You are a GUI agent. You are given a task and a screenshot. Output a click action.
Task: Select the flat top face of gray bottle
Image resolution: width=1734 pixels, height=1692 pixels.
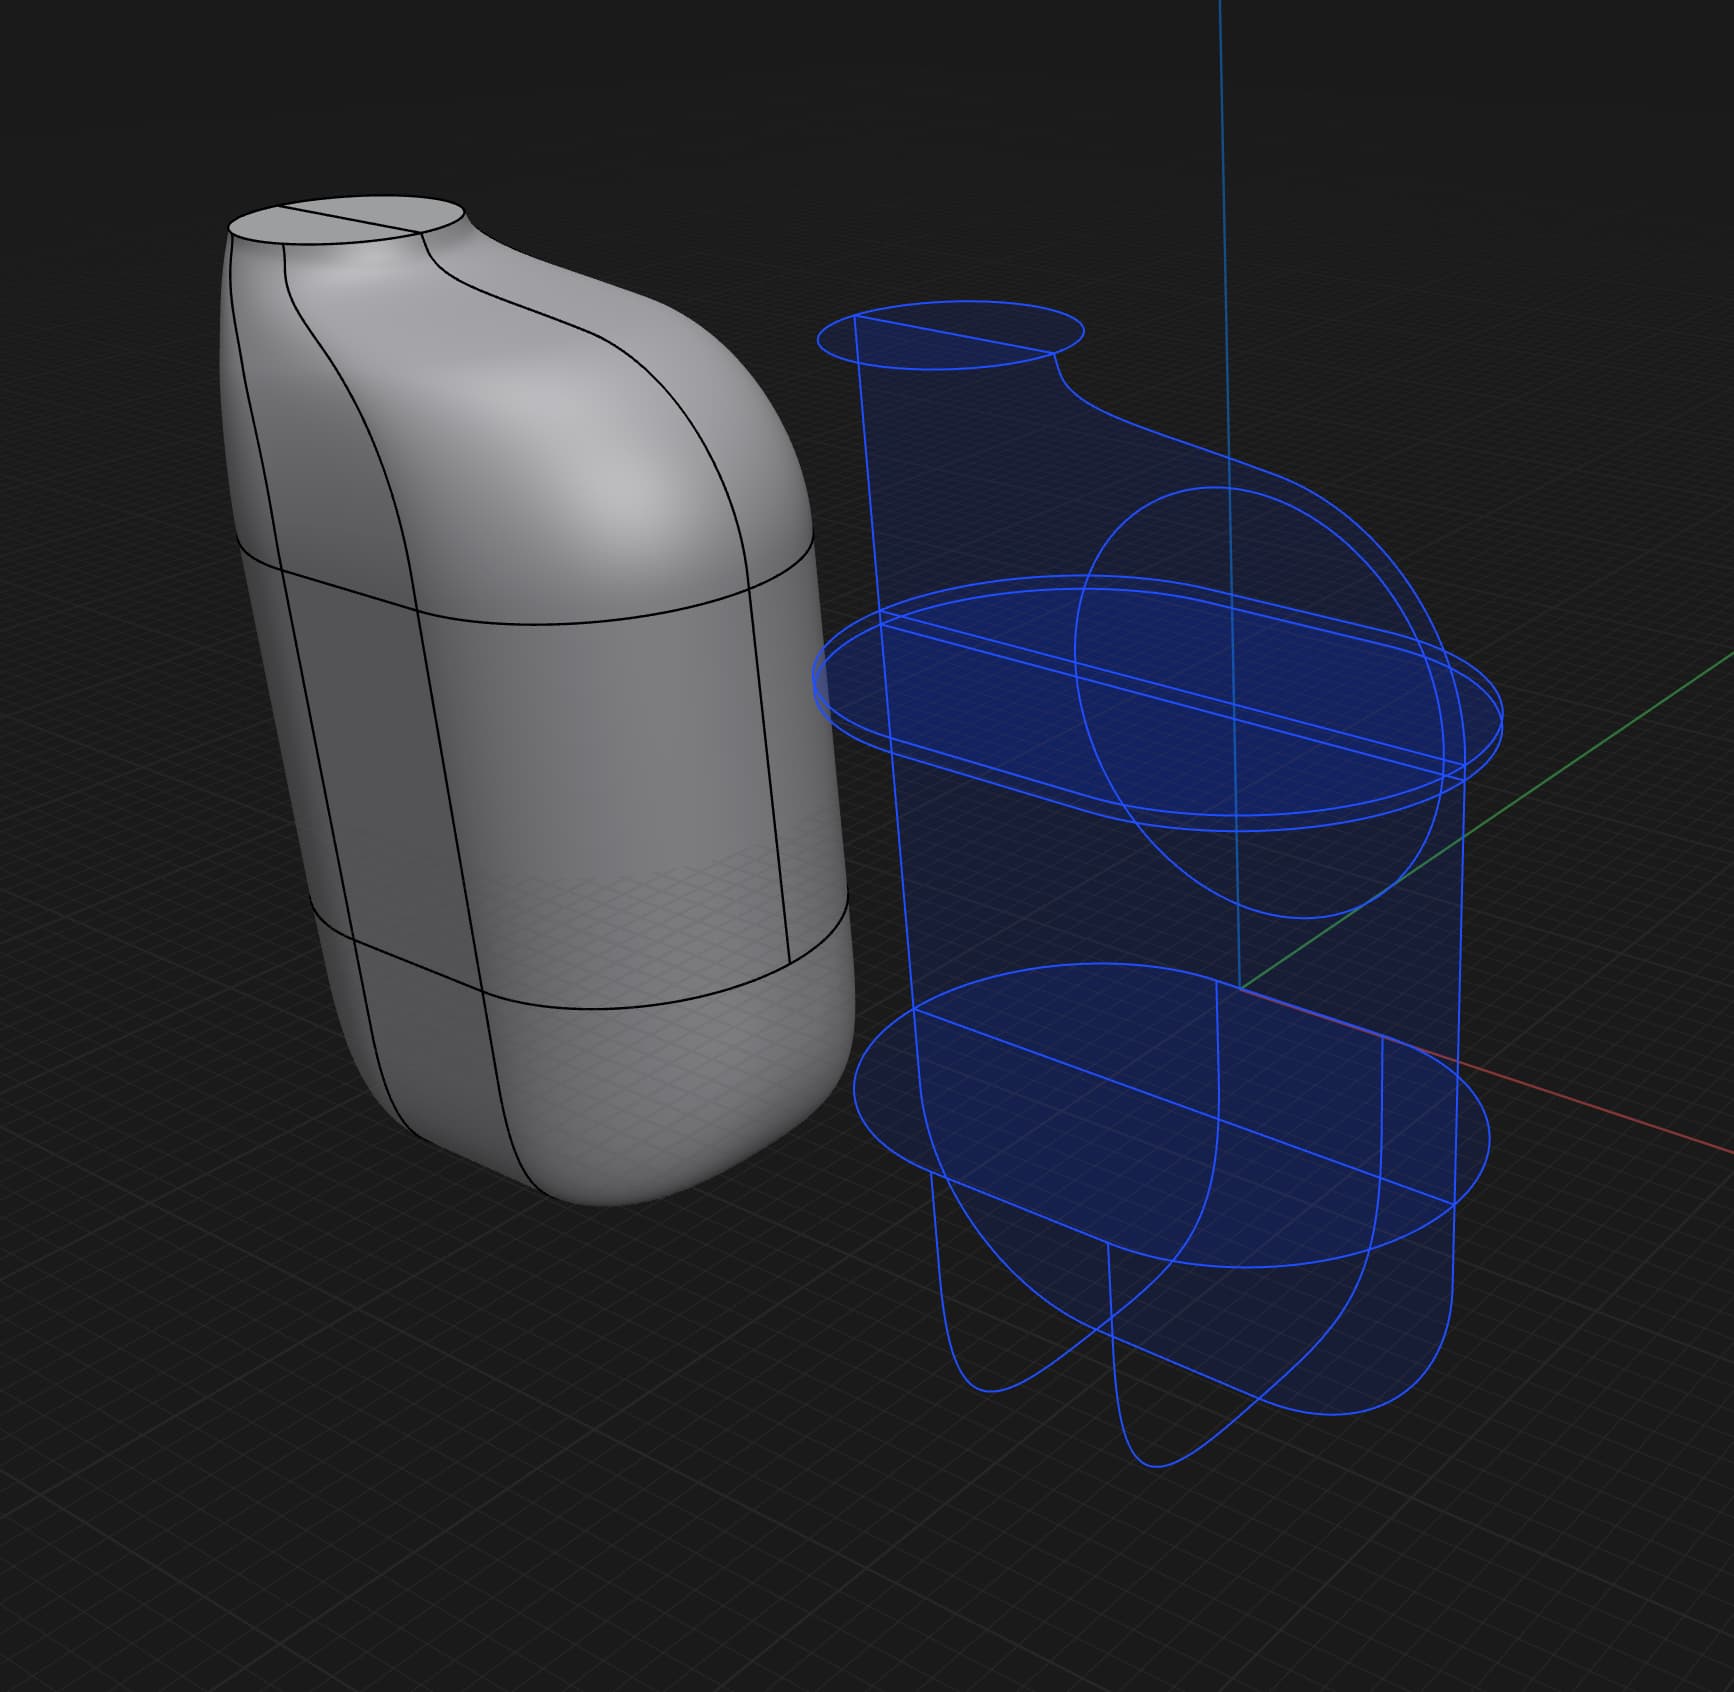346,219
